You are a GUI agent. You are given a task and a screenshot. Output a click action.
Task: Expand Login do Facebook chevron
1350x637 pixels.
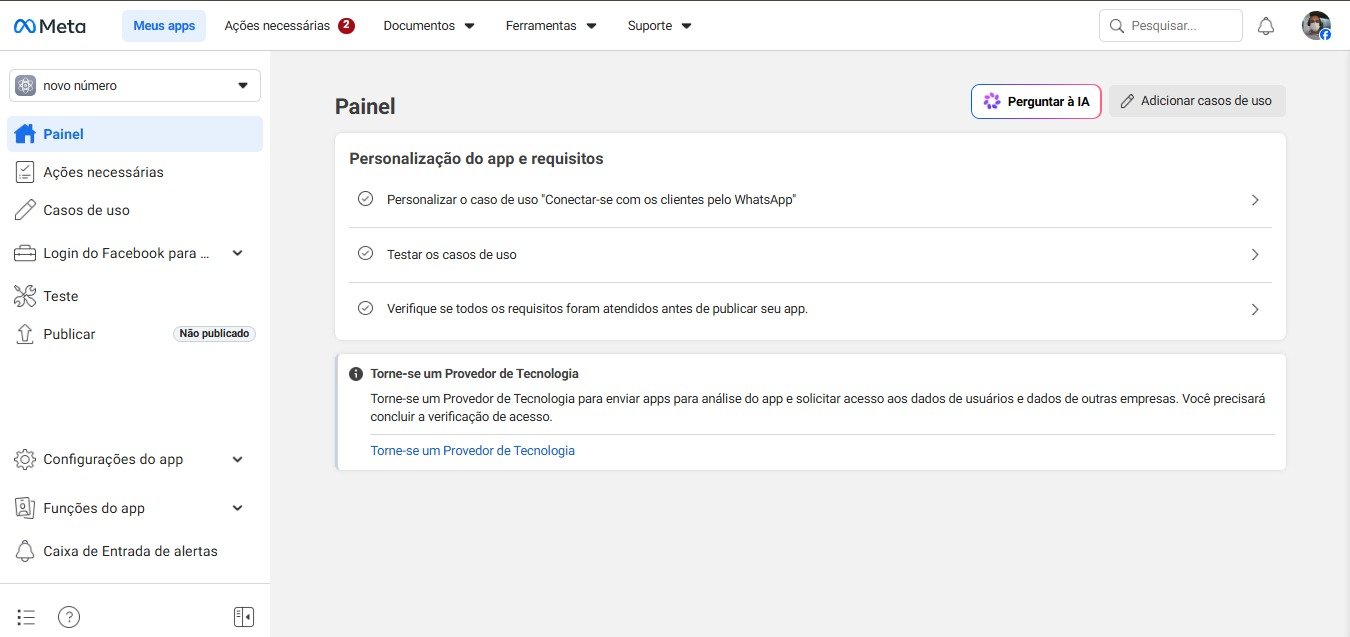click(238, 253)
